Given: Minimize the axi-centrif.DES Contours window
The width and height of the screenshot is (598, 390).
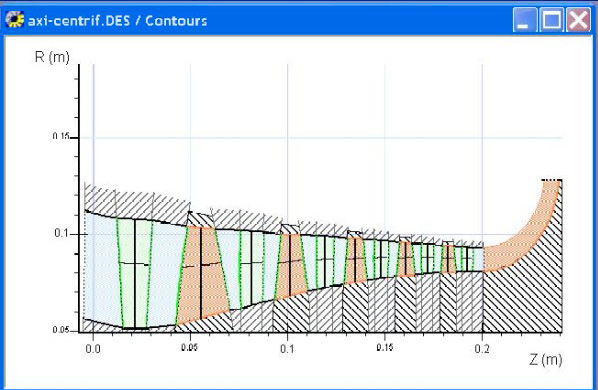Looking at the screenshot, I should pos(525,20).
